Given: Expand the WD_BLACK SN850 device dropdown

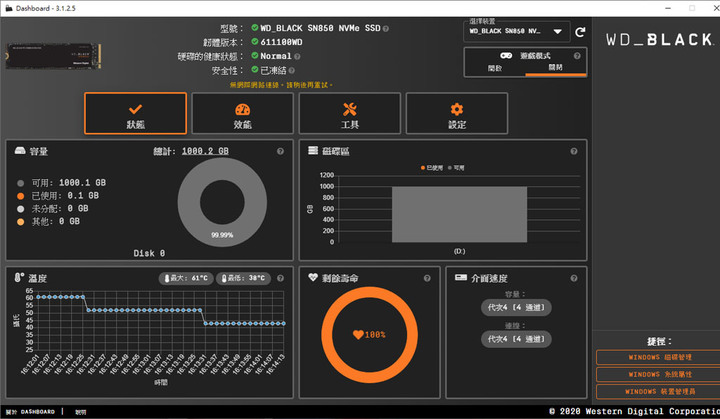Looking at the screenshot, I should 517,31.
